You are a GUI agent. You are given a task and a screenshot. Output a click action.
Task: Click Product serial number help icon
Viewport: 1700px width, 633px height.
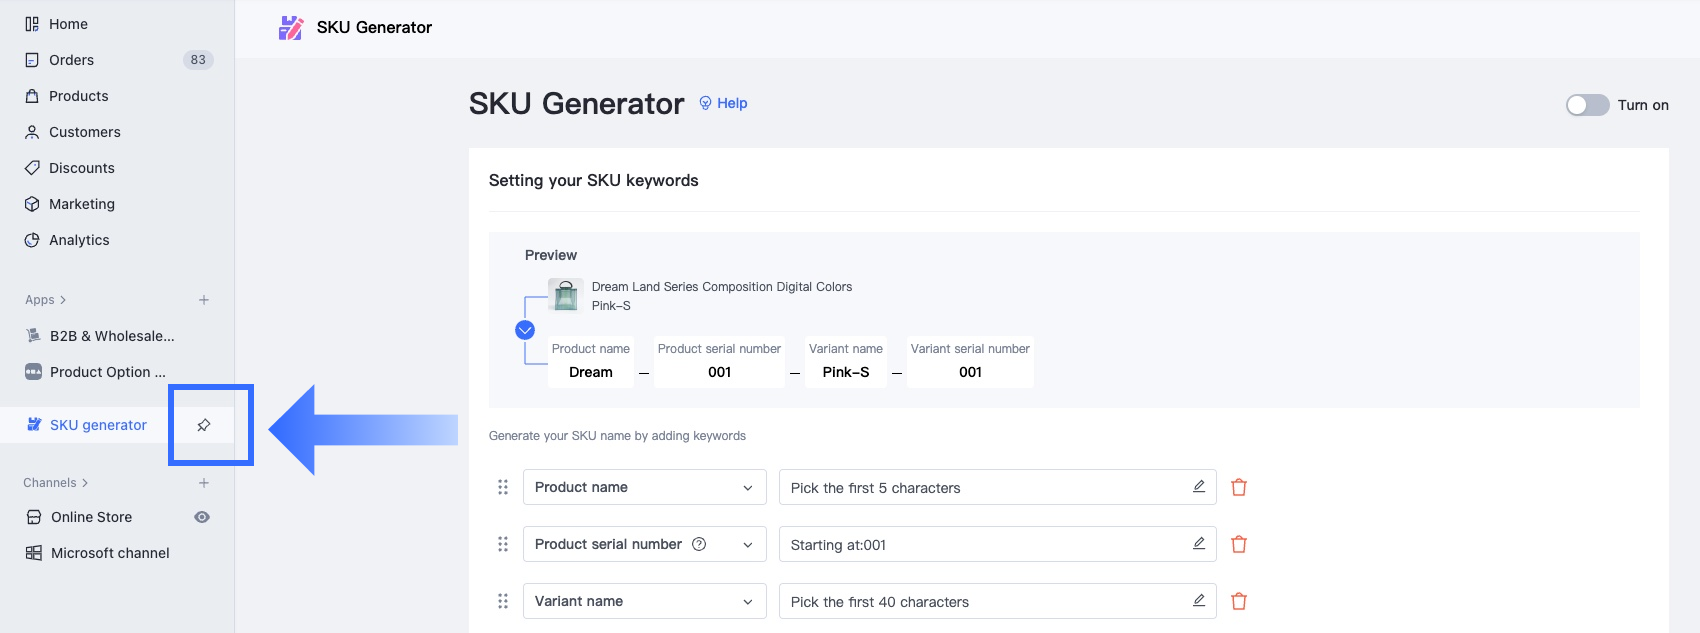[x=699, y=544]
